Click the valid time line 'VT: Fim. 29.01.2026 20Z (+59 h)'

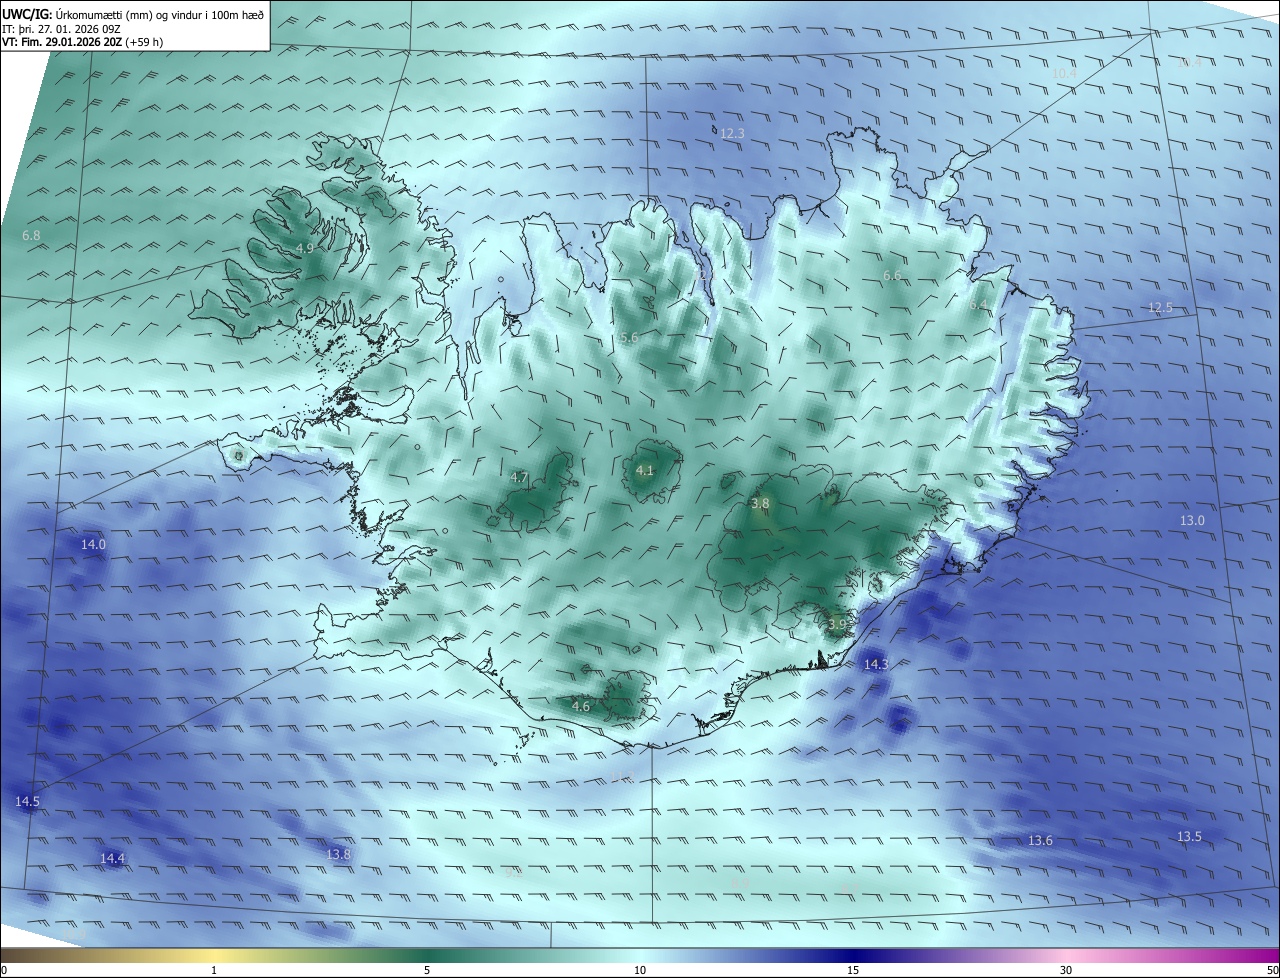point(83,42)
